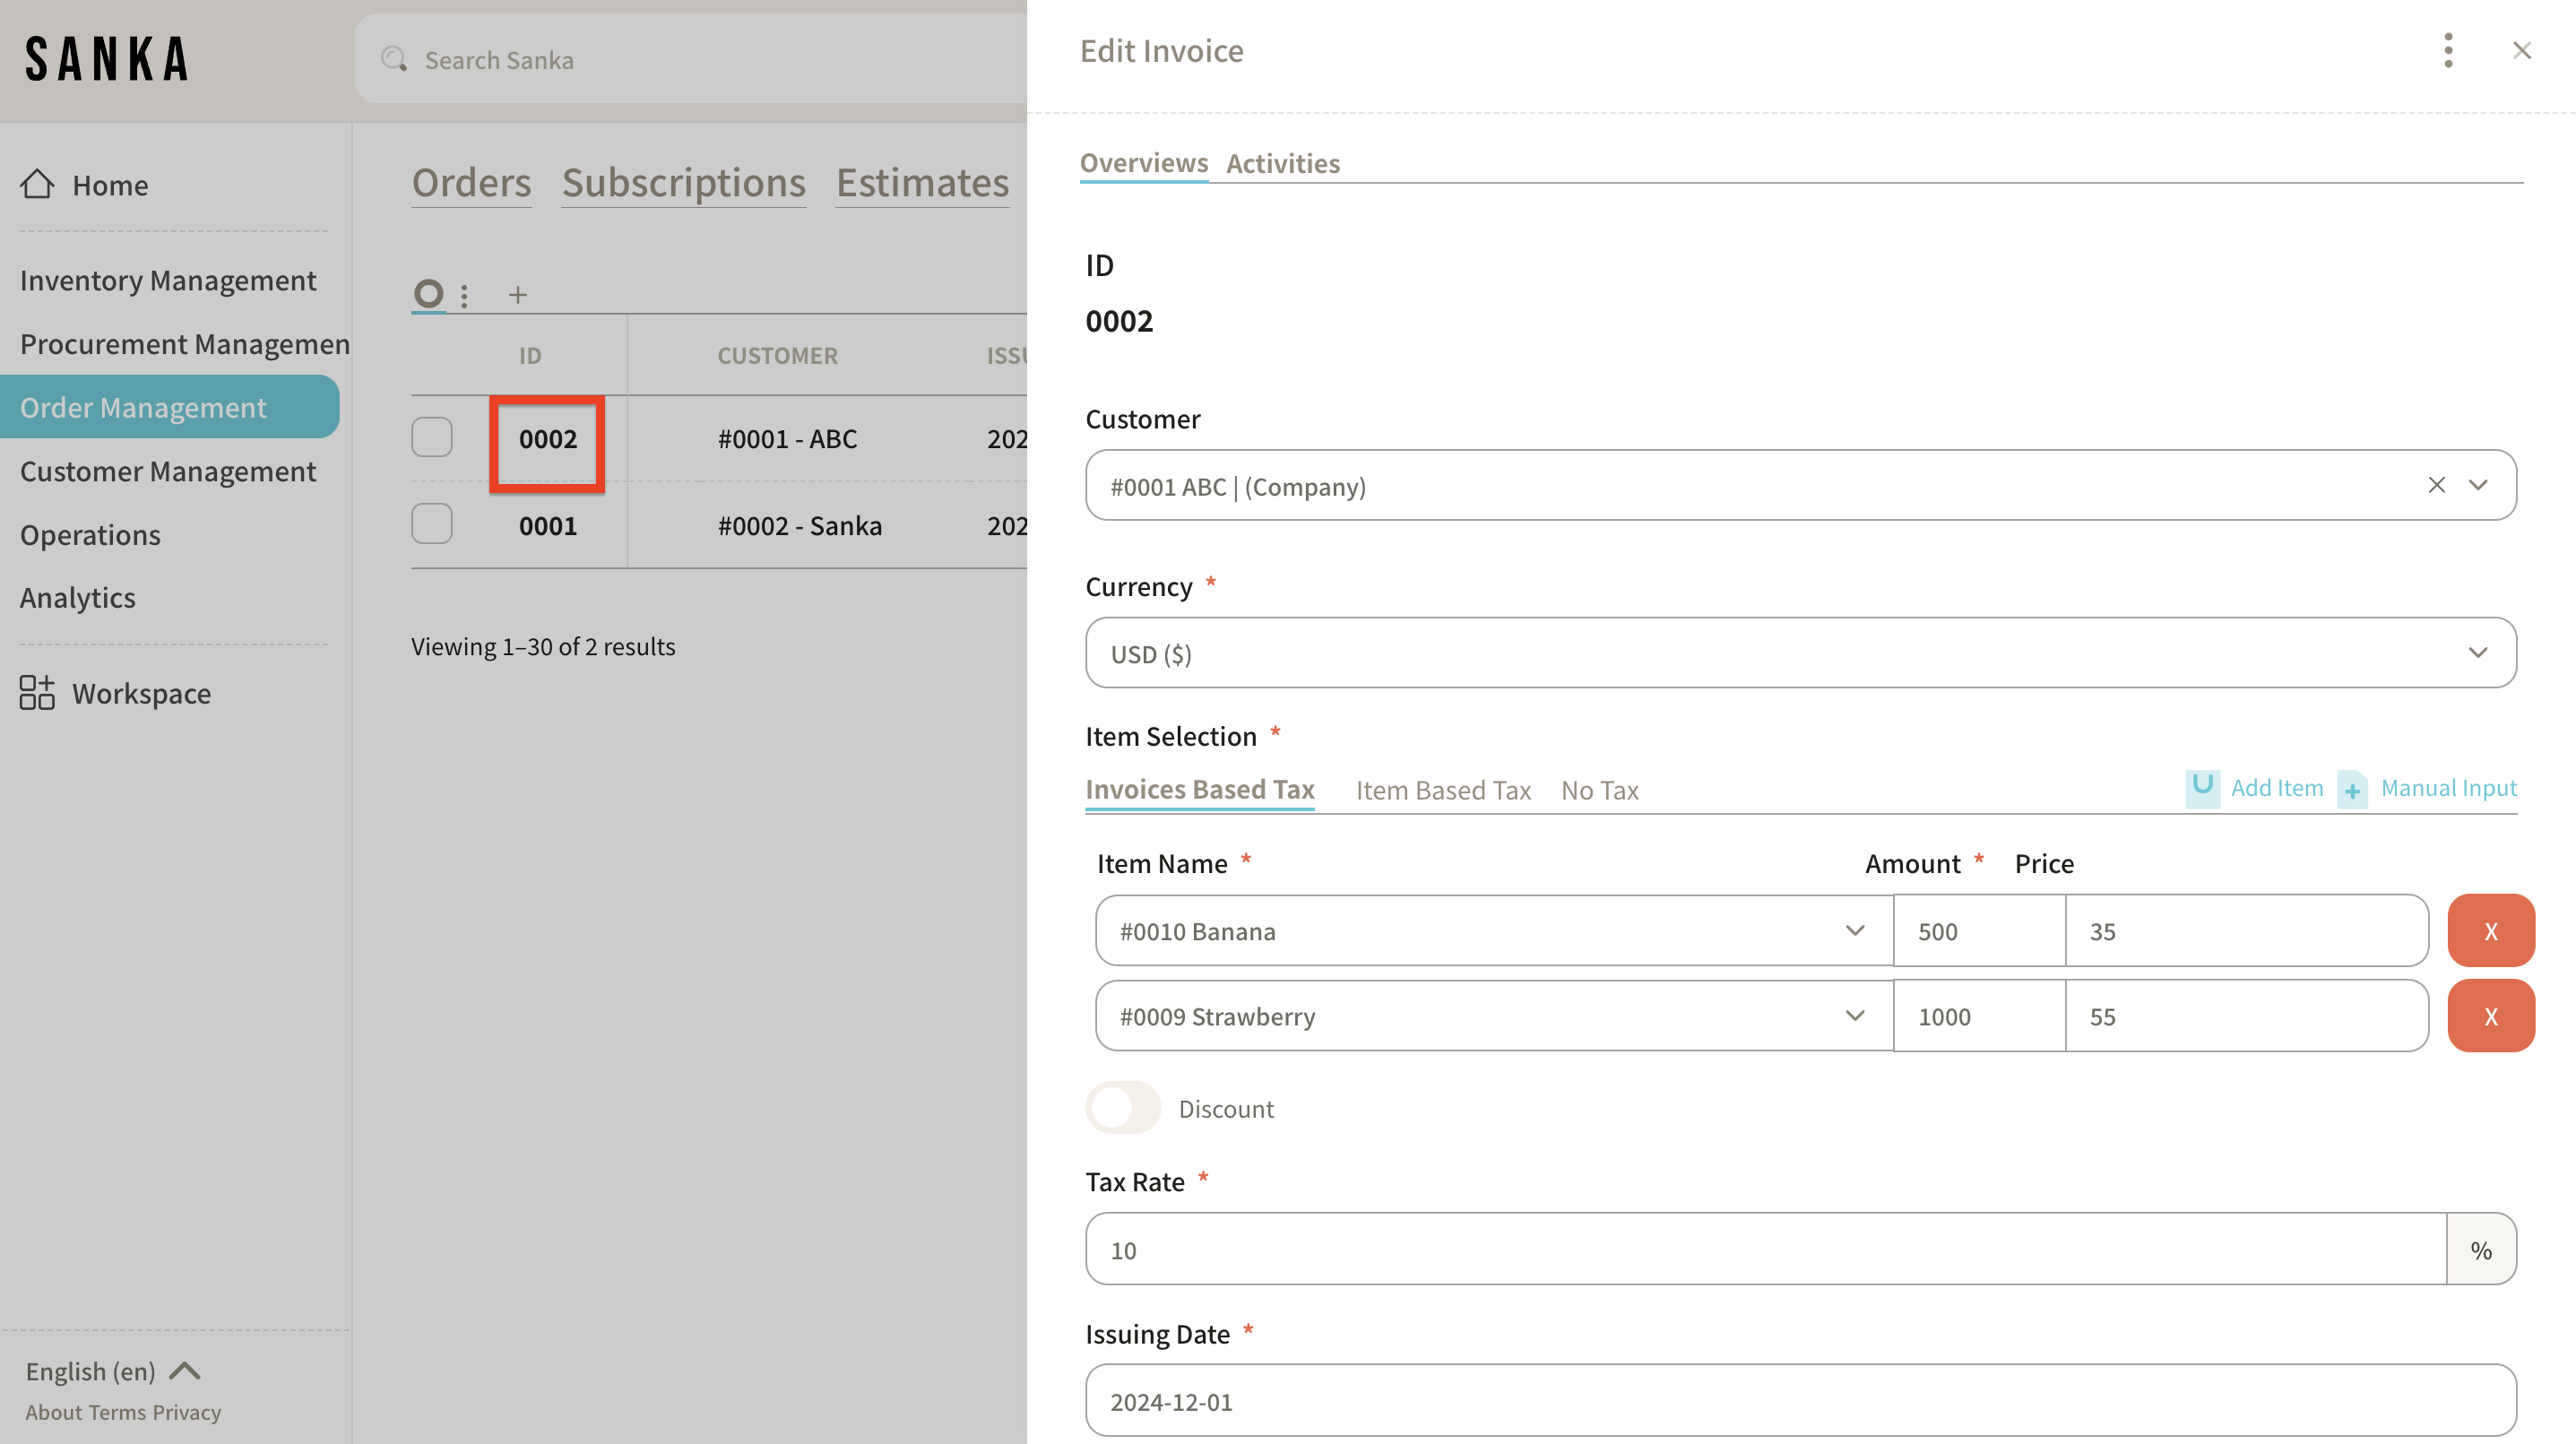Expand the English language selector

click(x=112, y=1371)
